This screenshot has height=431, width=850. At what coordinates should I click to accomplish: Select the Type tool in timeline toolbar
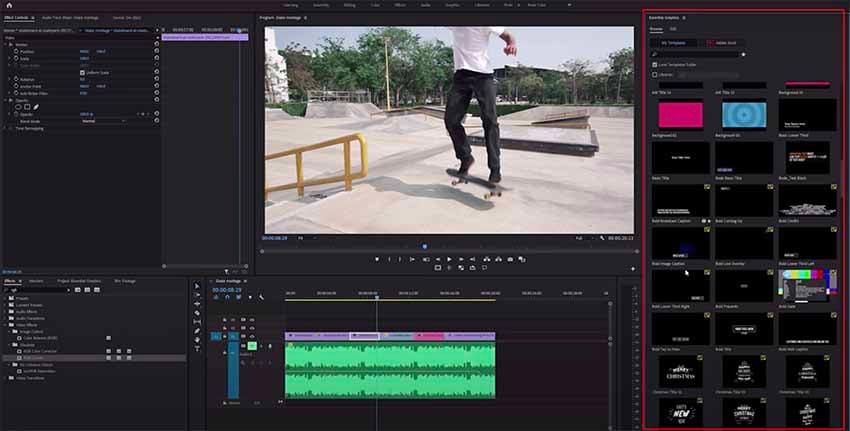pyautogui.click(x=197, y=347)
